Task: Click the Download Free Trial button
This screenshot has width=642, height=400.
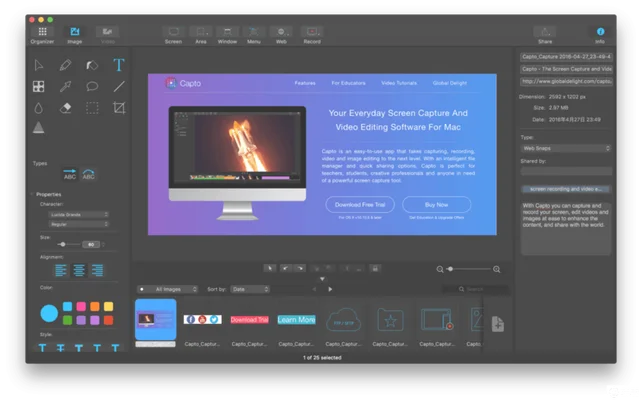Action: tap(360, 205)
